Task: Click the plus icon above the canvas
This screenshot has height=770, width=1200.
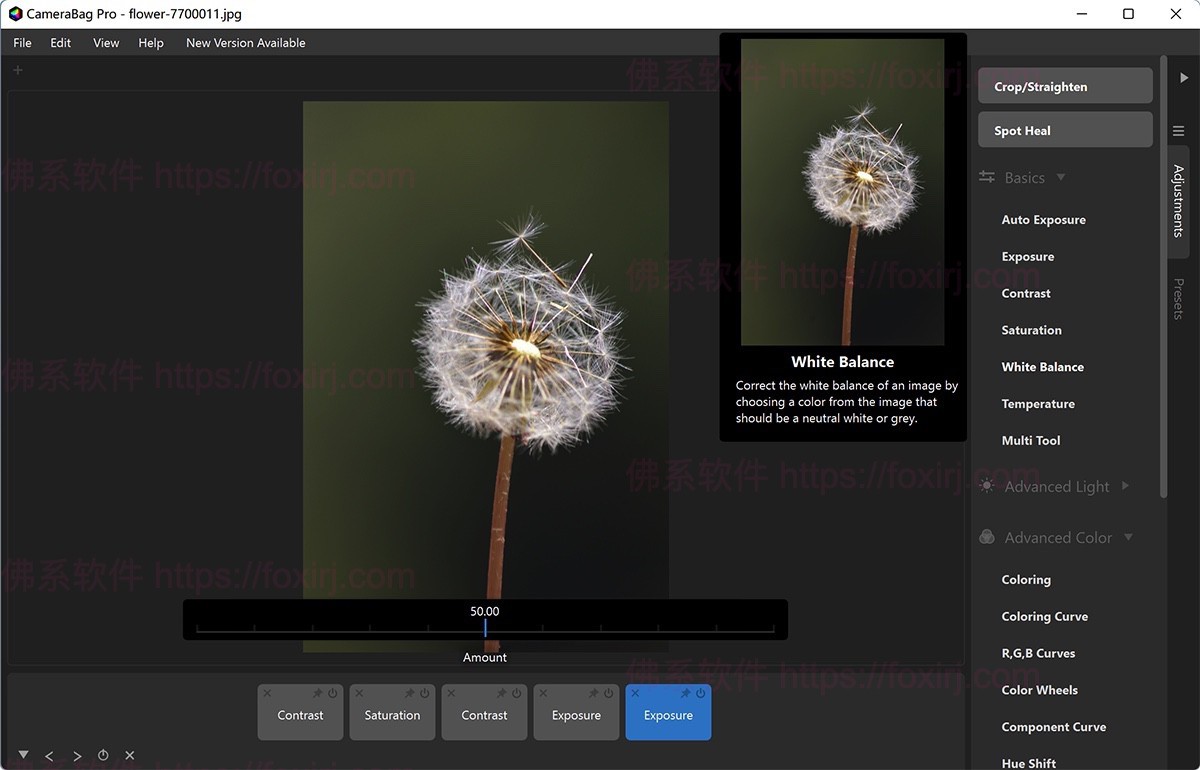Action: pyautogui.click(x=17, y=70)
